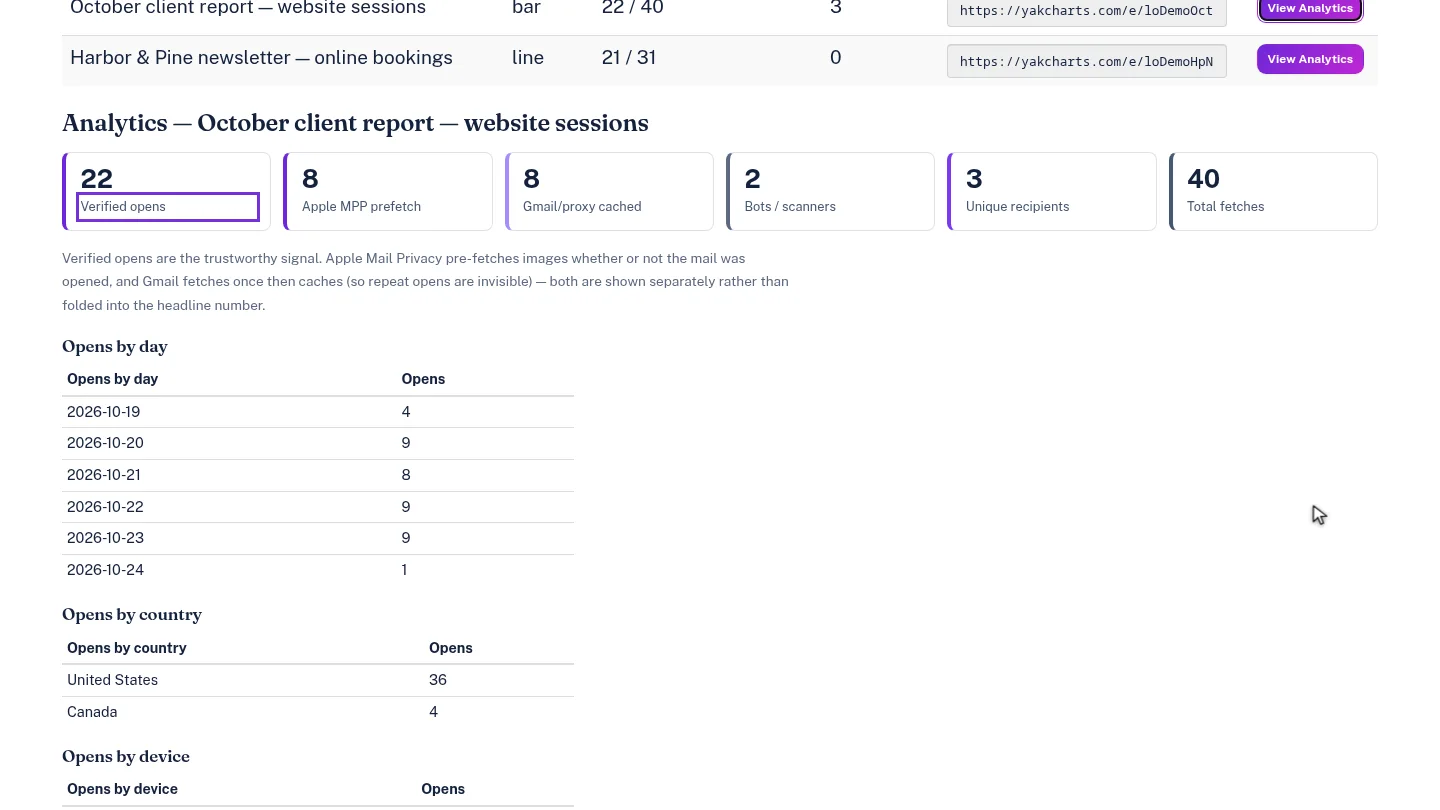Click the Harbor & Pine newsletter row title

[x=261, y=58]
